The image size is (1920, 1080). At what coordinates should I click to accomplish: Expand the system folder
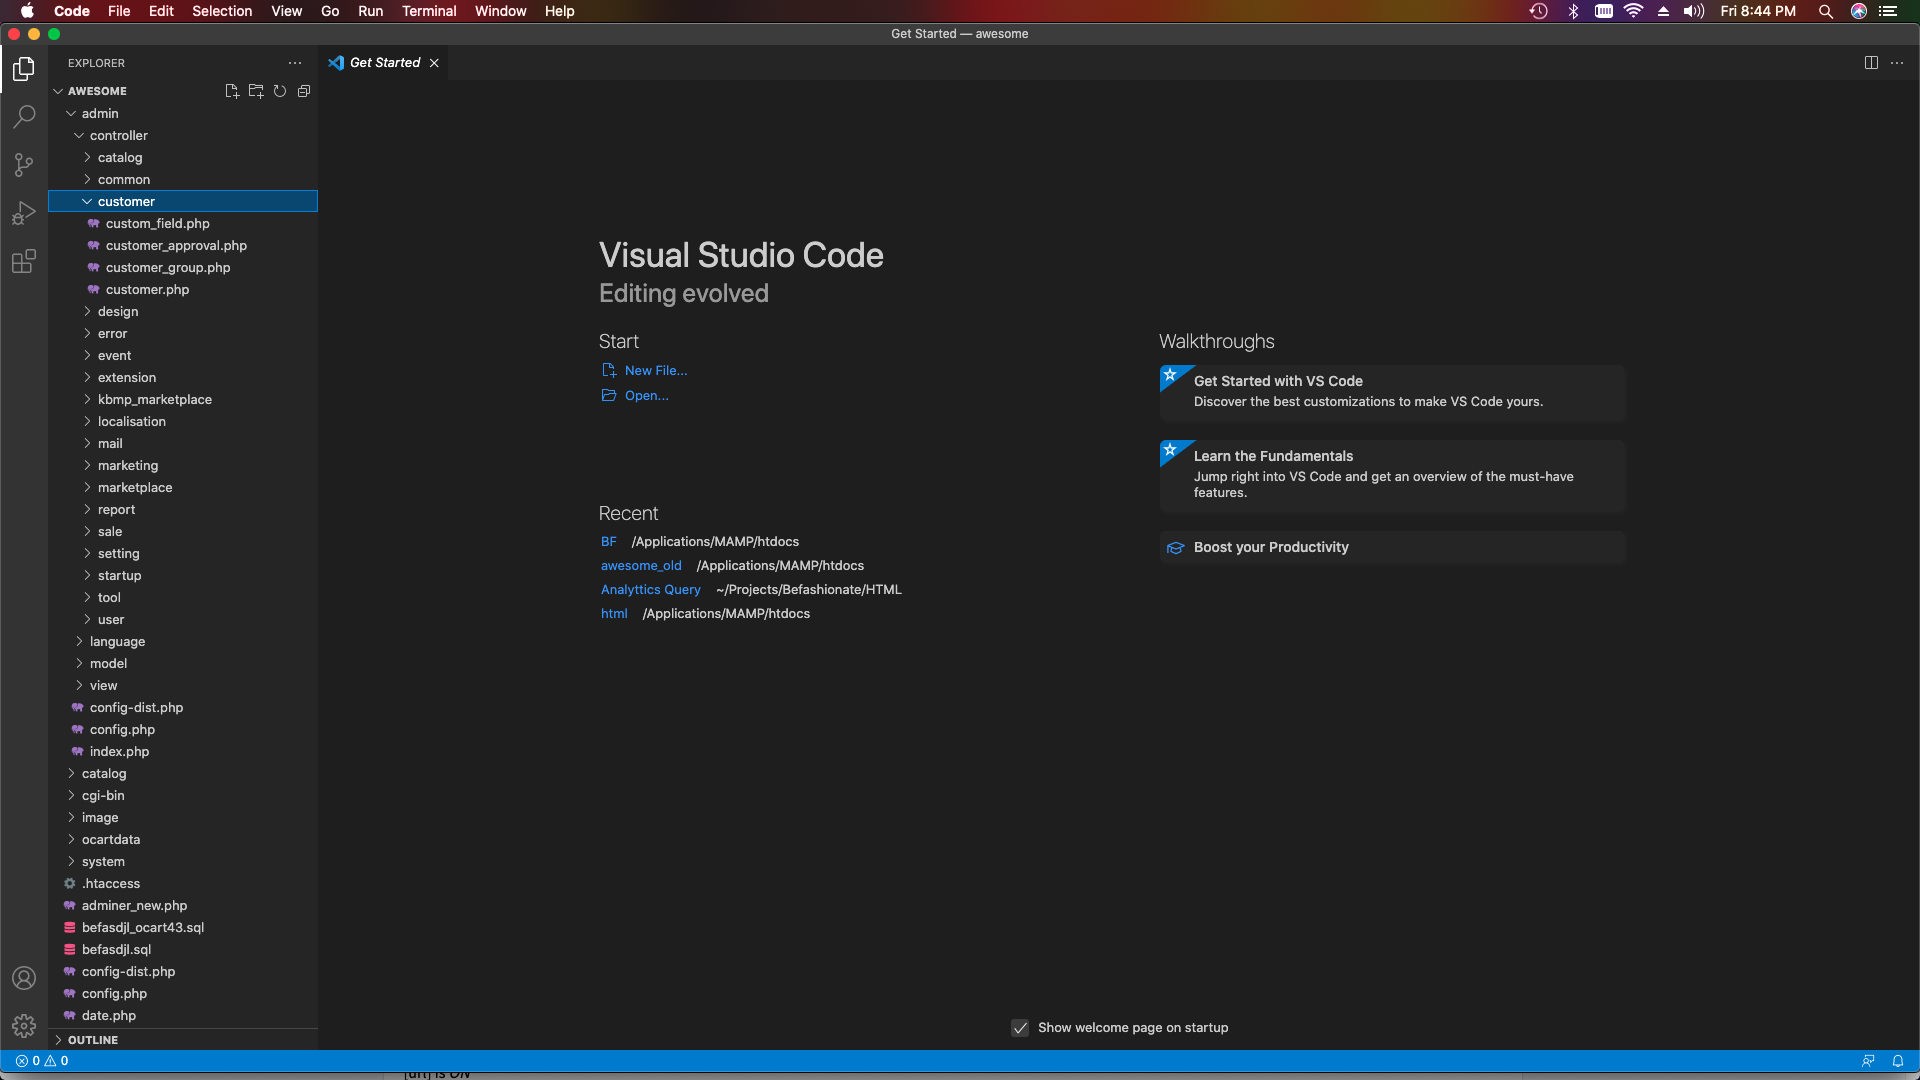pos(183,862)
